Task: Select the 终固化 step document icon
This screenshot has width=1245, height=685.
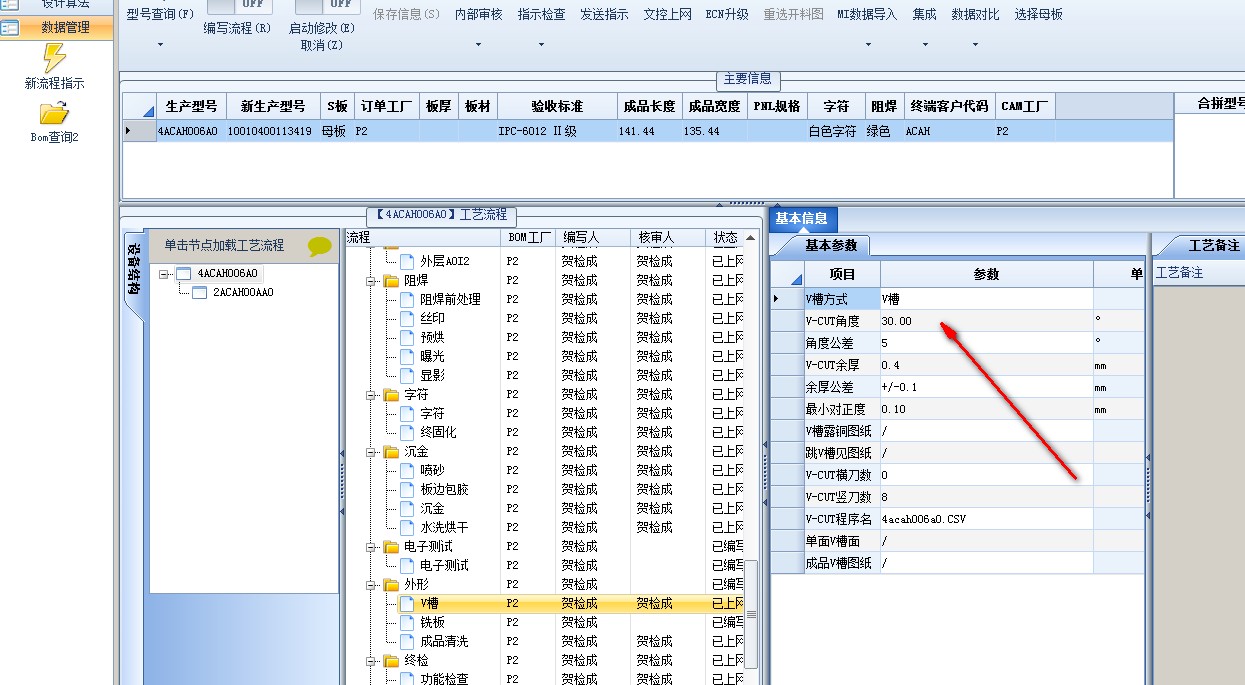Action: point(407,433)
